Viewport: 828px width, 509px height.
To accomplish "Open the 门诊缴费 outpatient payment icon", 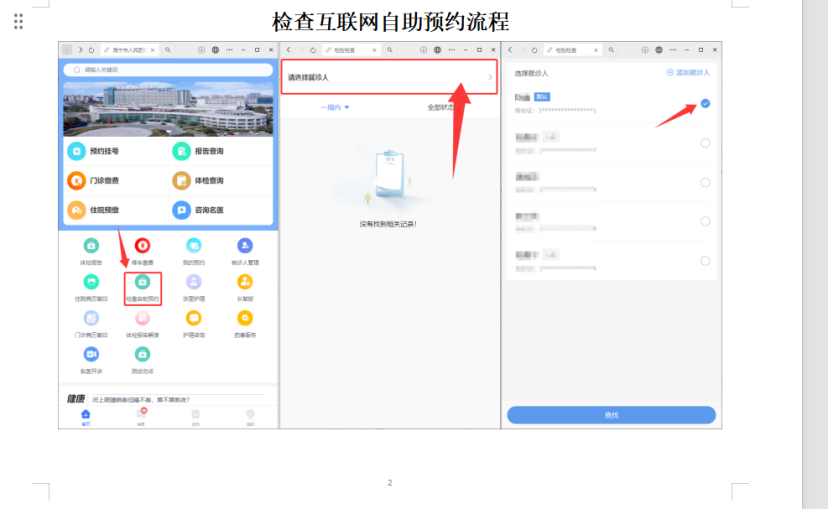I will (77, 181).
